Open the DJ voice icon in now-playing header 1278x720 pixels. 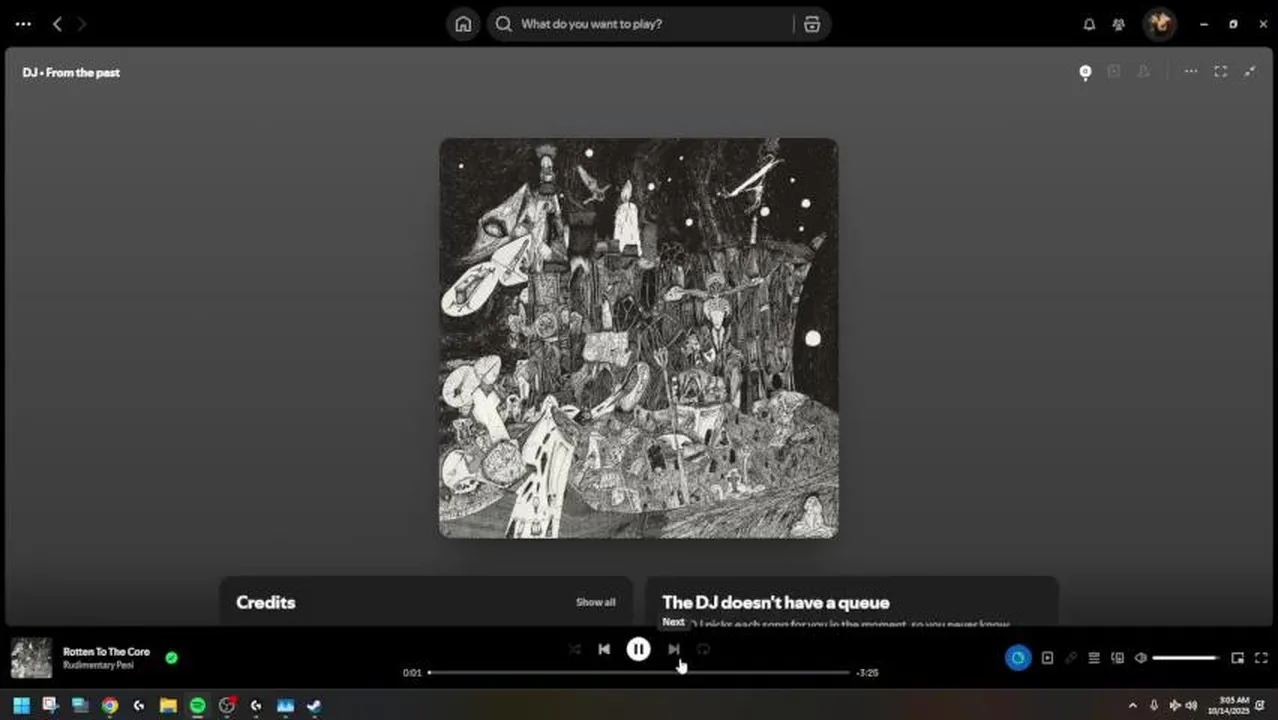pos(1085,72)
